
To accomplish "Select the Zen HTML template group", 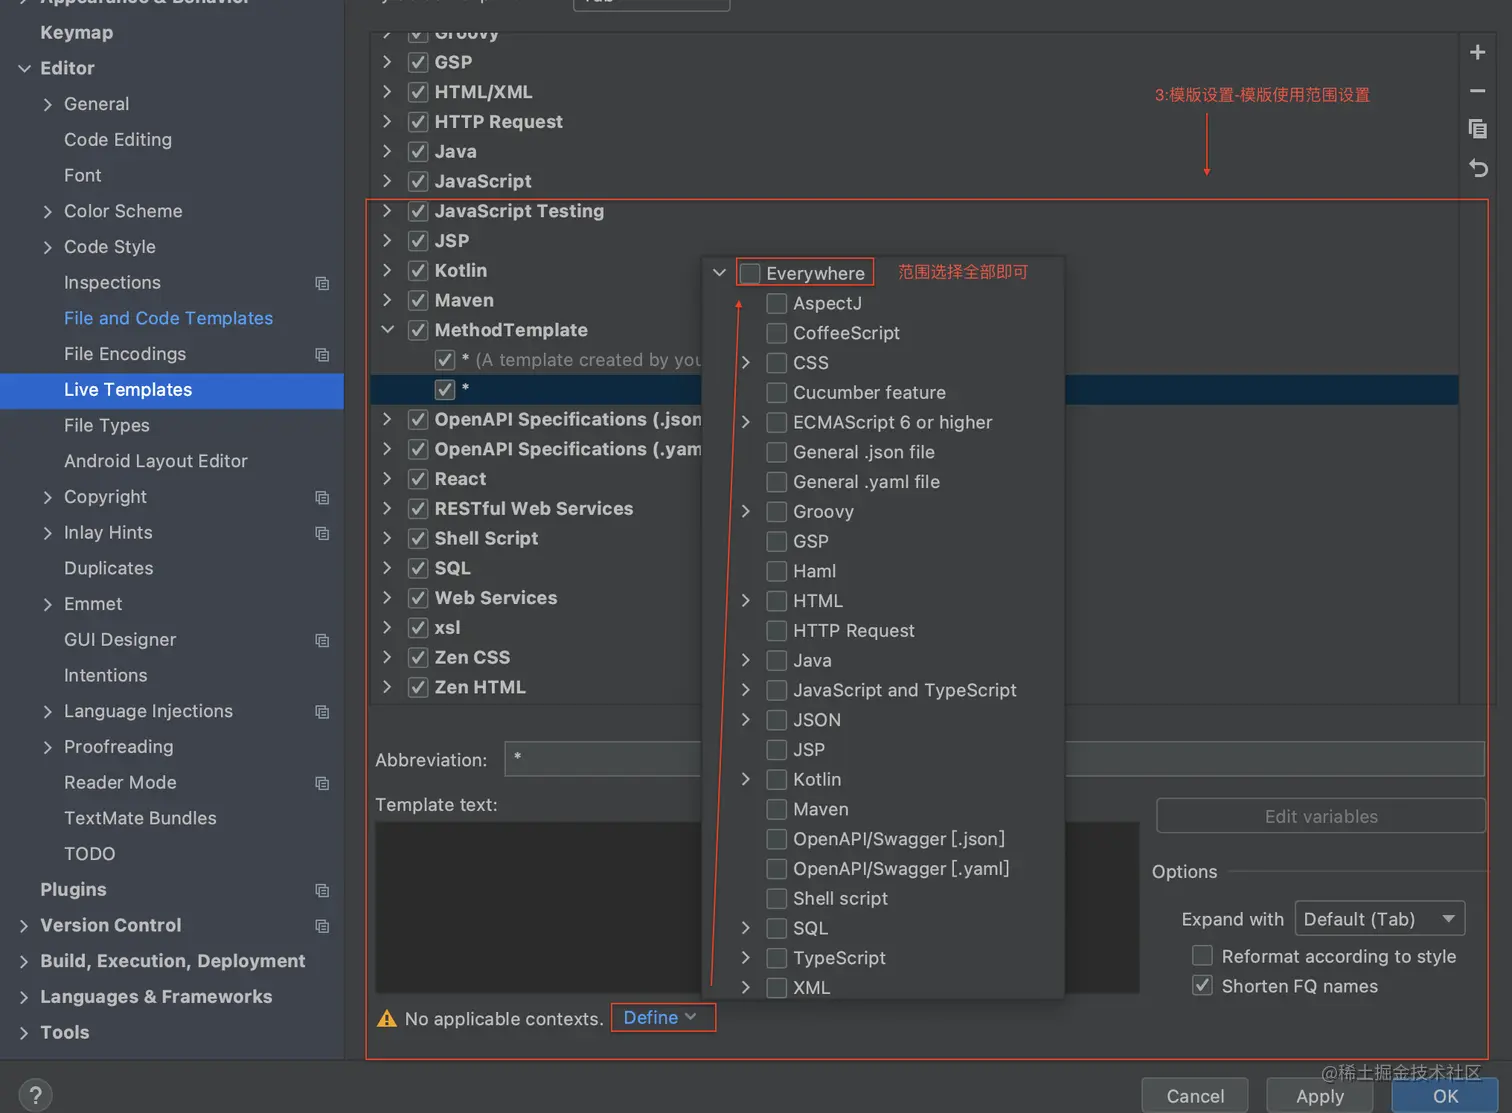I will click(479, 687).
